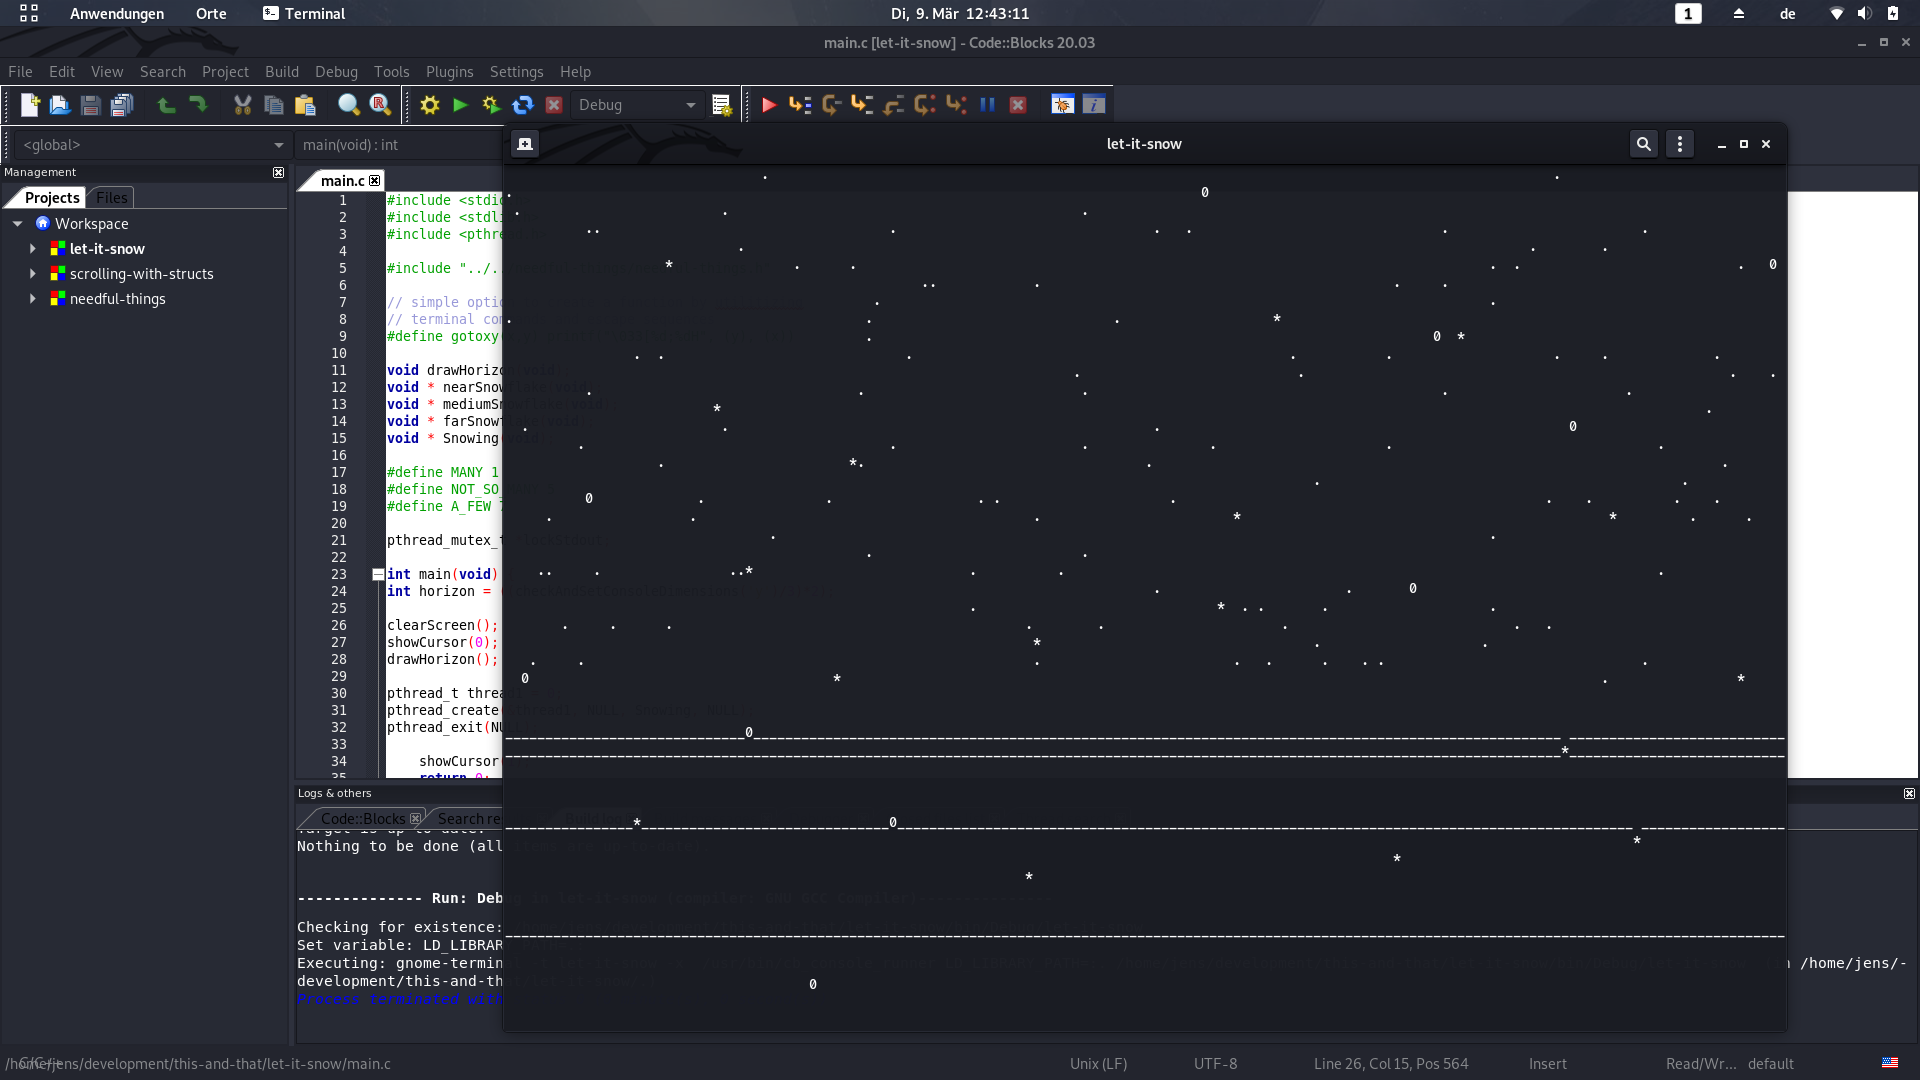Run to cursor debug icon
Viewport: 1920px width, 1080px height.
(x=800, y=105)
